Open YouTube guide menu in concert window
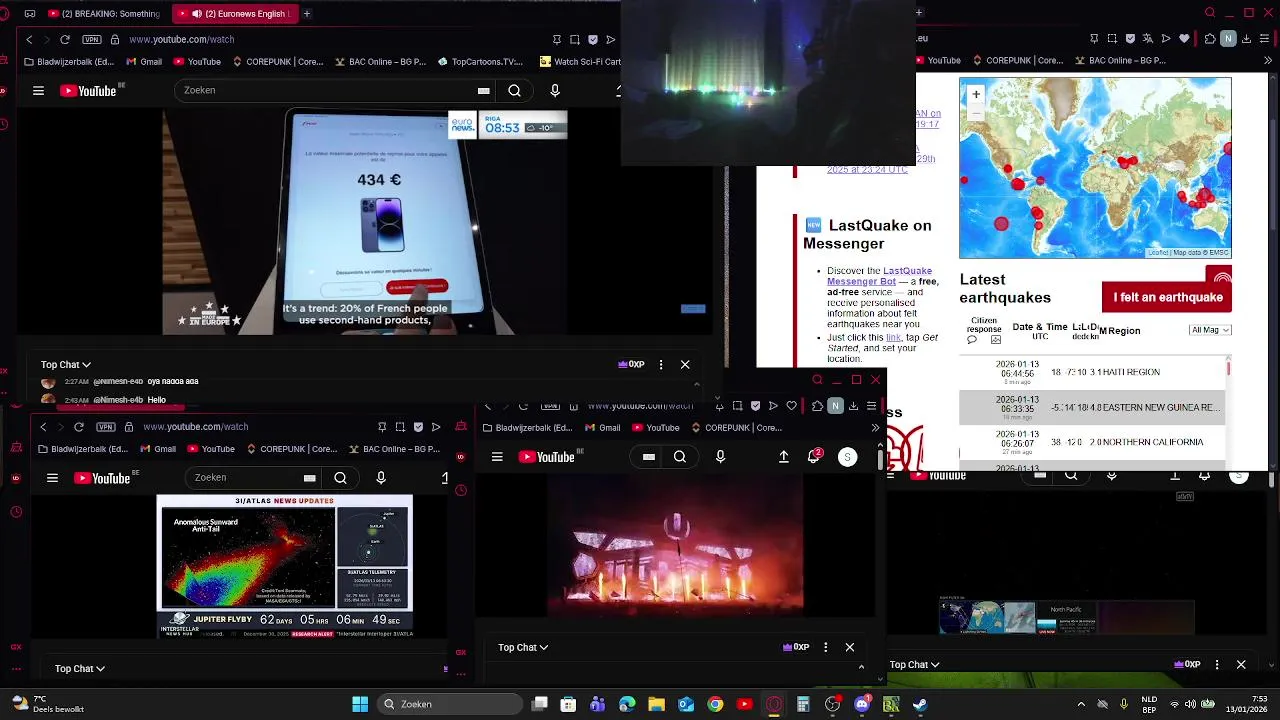 (x=497, y=457)
